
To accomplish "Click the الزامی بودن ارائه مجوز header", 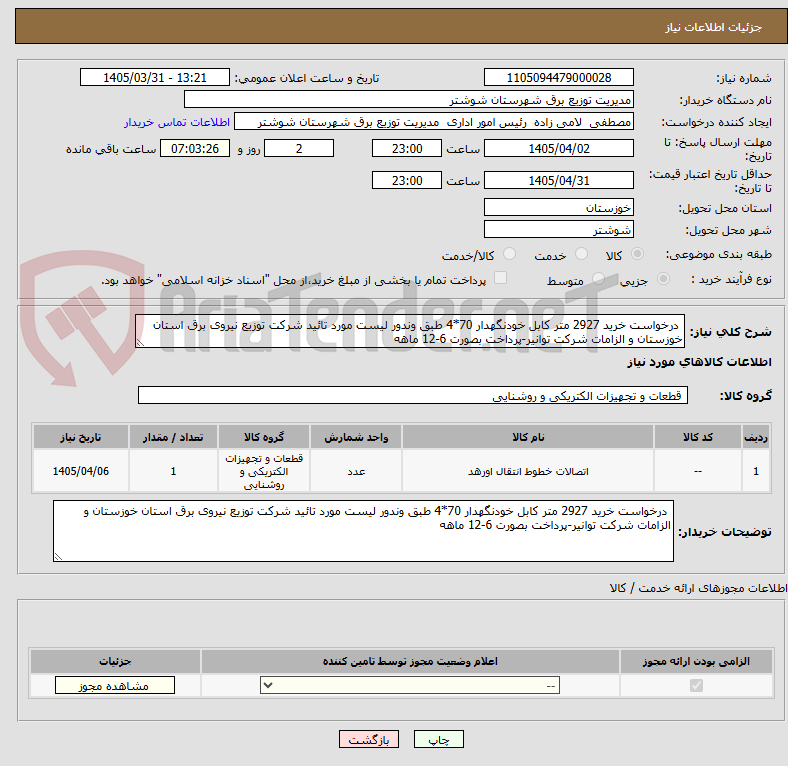I will (x=696, y=661).
